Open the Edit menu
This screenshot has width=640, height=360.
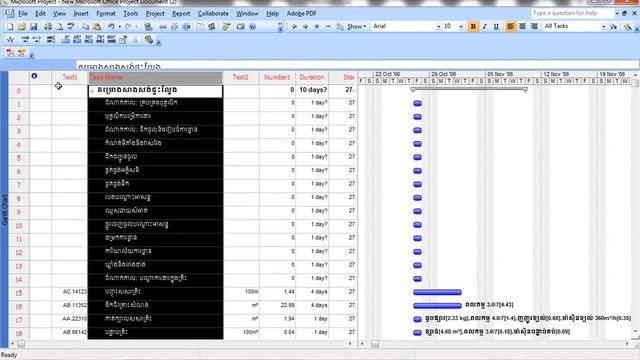40,13
